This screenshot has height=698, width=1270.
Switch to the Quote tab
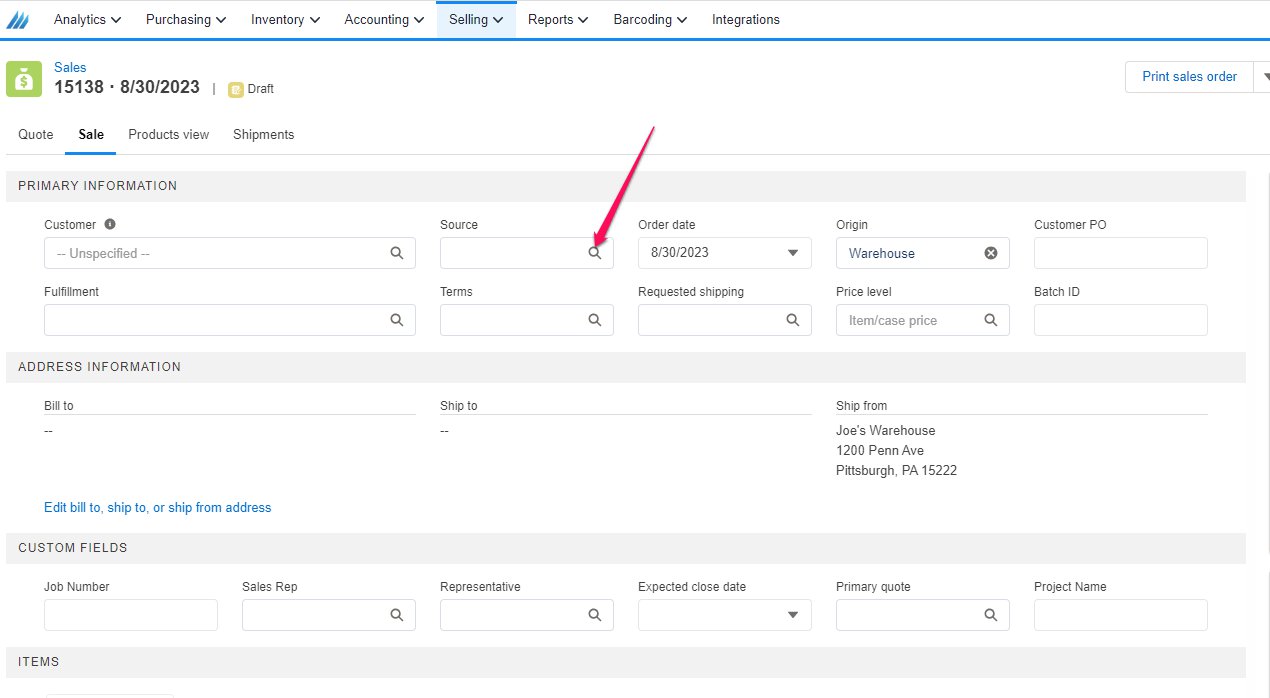(x=36, y=134)
